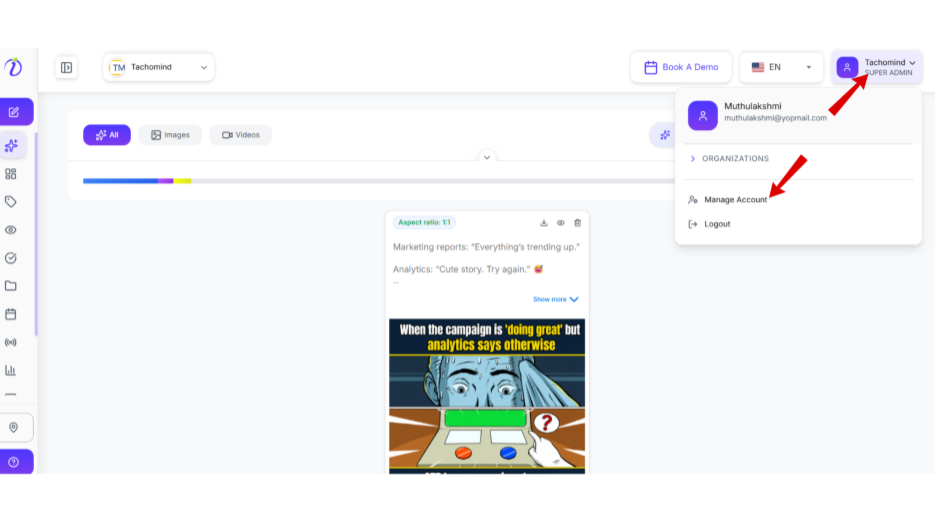Image resolution: width=936 pixels, height=528 pixels.
Task: Switch to the Images tab
Action: 170,135
